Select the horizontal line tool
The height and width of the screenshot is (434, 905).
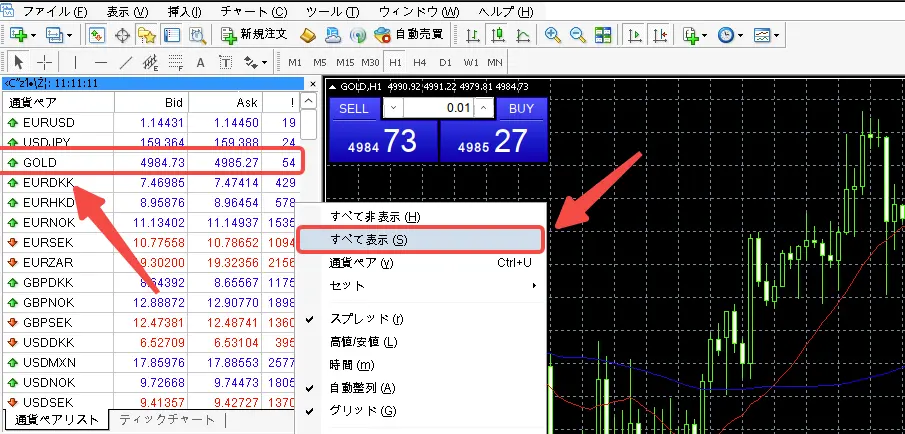click(100, 62)
